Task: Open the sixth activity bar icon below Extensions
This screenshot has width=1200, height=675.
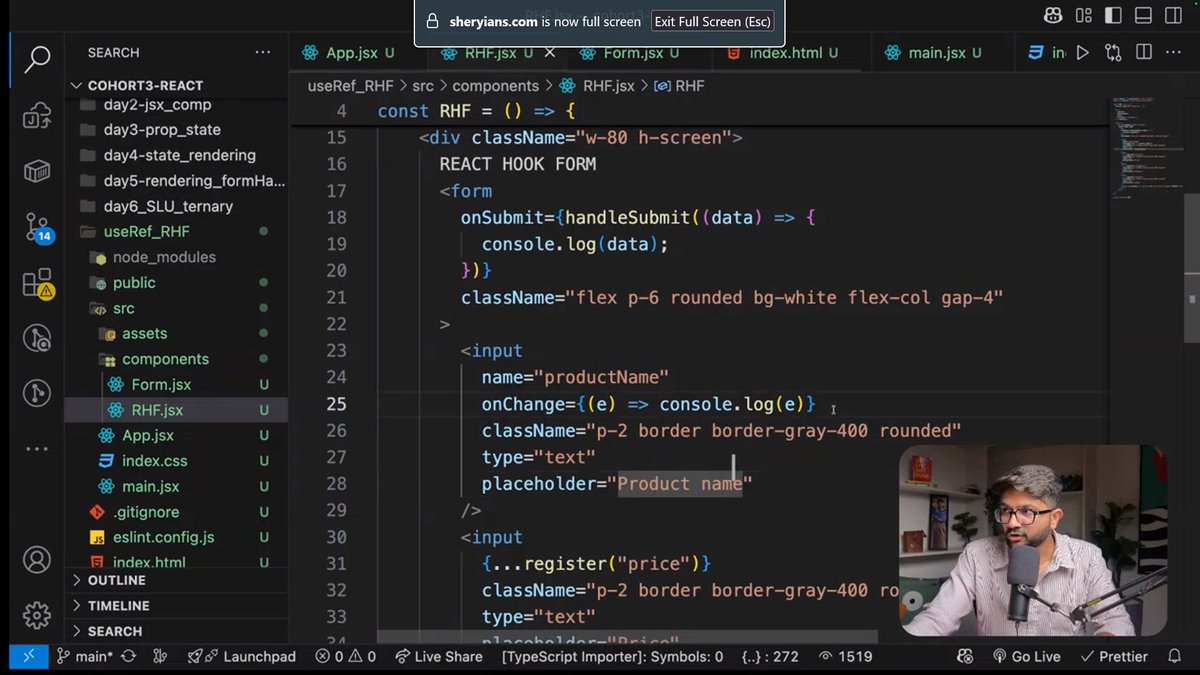Action: click(x=37, y=340)
